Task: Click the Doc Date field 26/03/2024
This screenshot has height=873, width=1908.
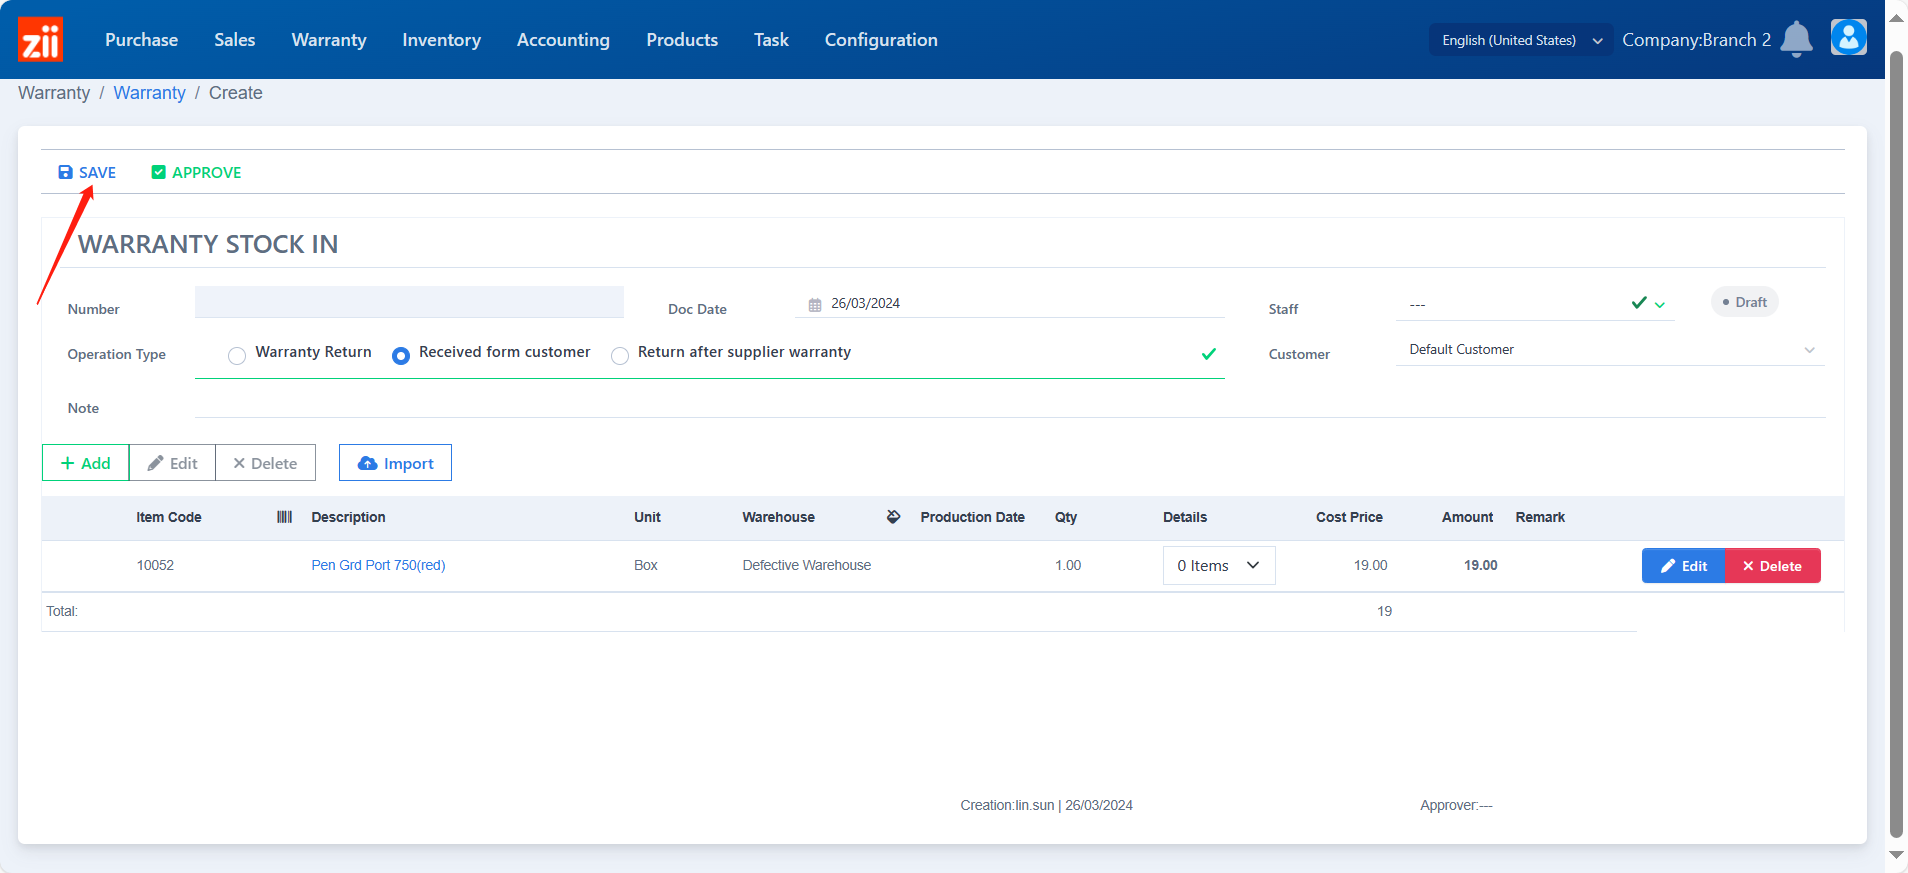Action: 1009,304
